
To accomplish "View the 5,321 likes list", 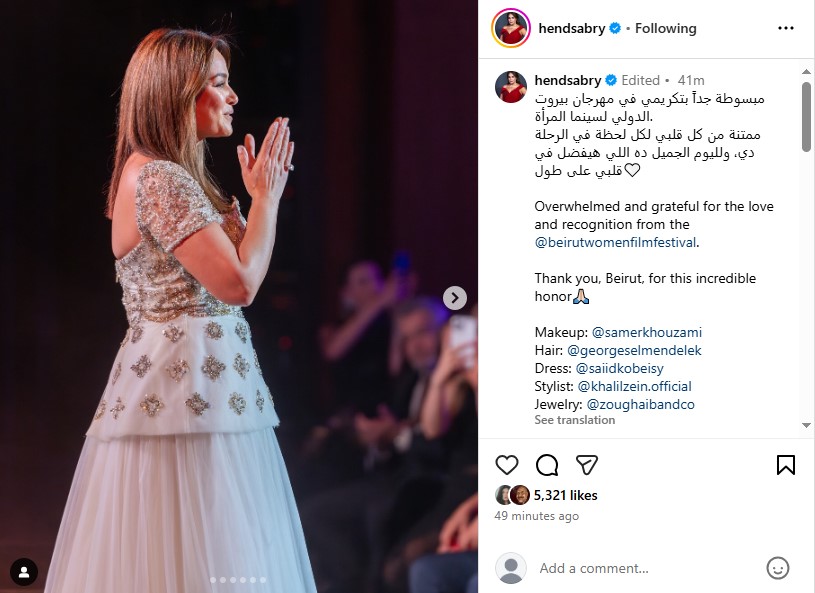I will (x=566, y=495).
